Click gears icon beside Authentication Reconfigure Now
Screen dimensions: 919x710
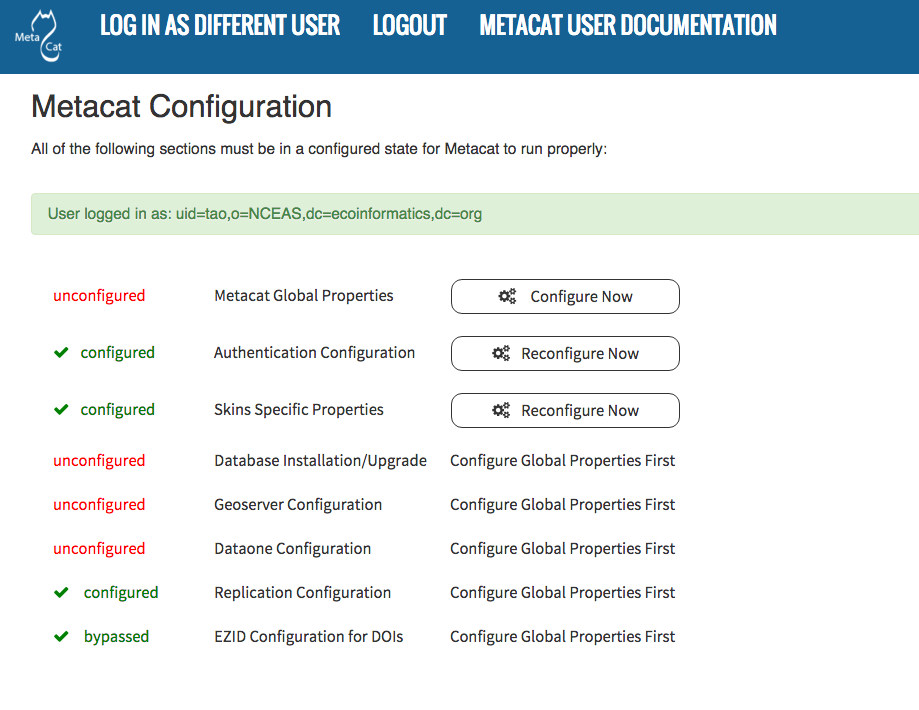pyautogui.click(x=500, y=354)
